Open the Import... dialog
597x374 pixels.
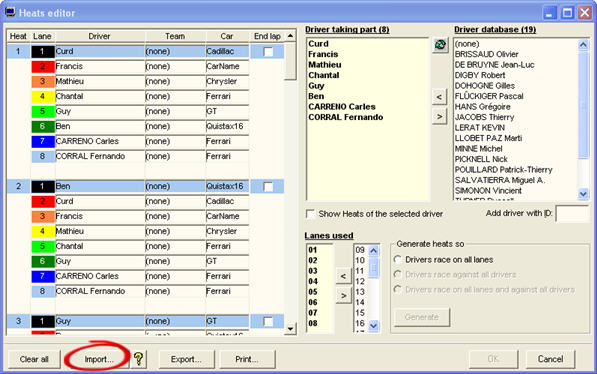point(99,359)
